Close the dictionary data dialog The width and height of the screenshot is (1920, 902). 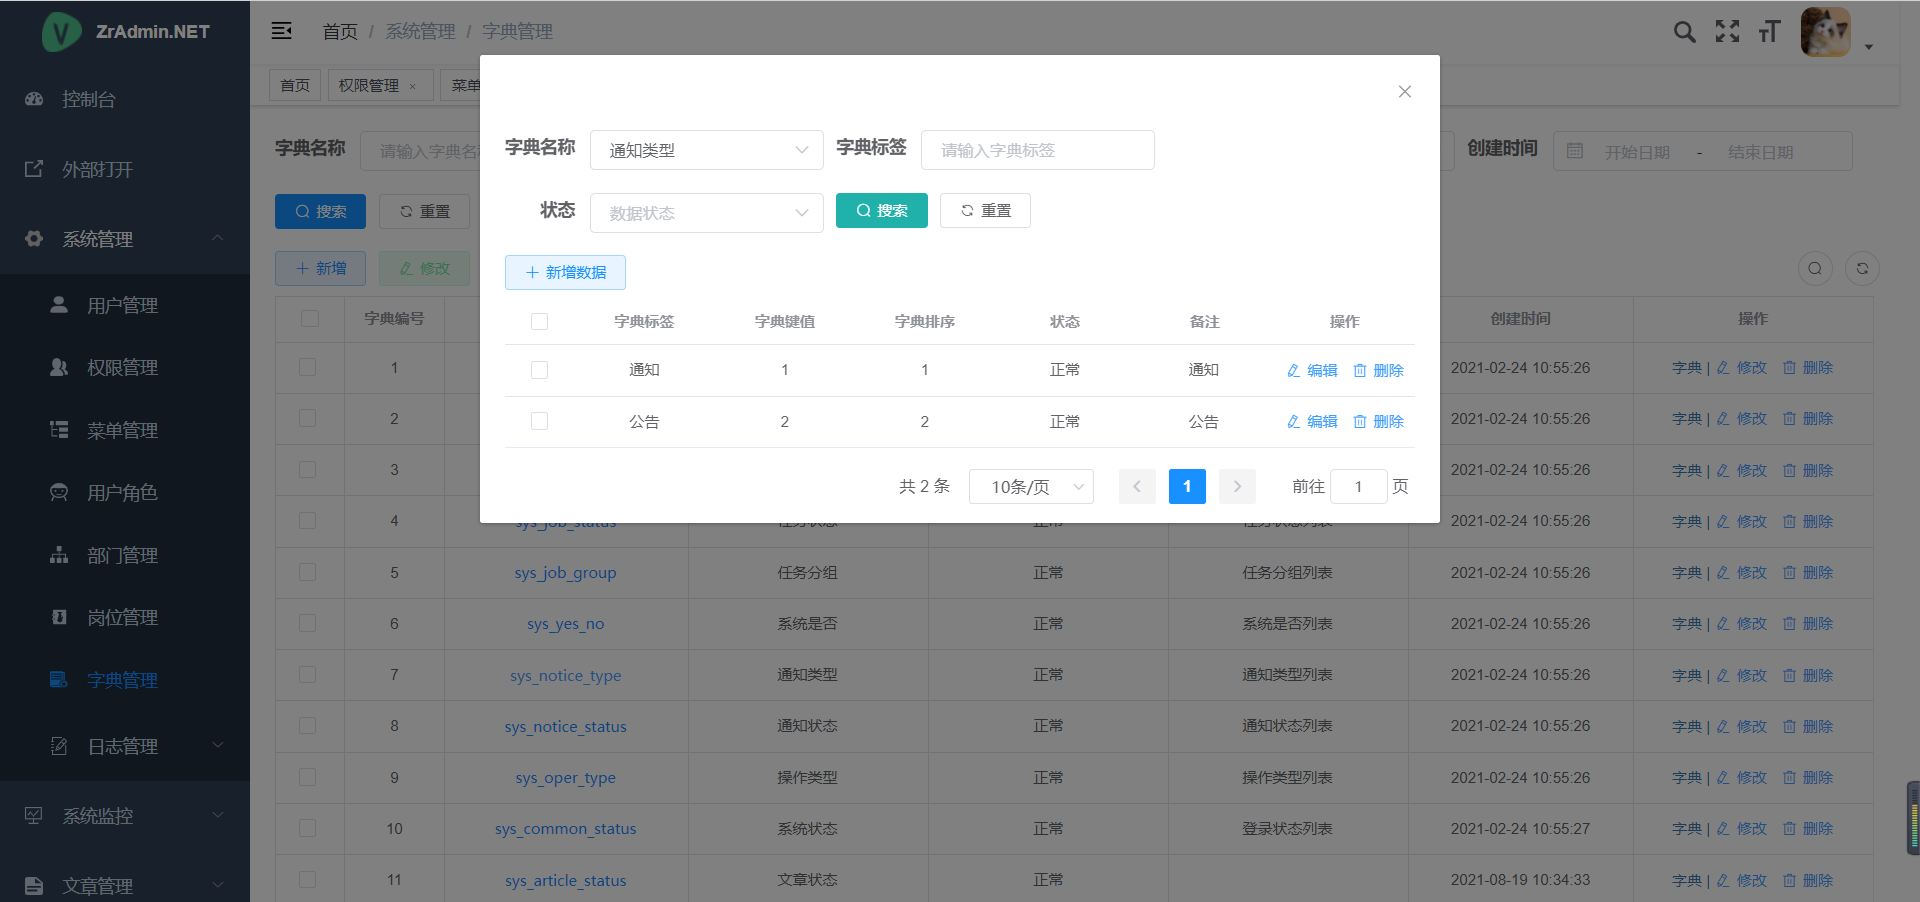tap(1404, 92)
